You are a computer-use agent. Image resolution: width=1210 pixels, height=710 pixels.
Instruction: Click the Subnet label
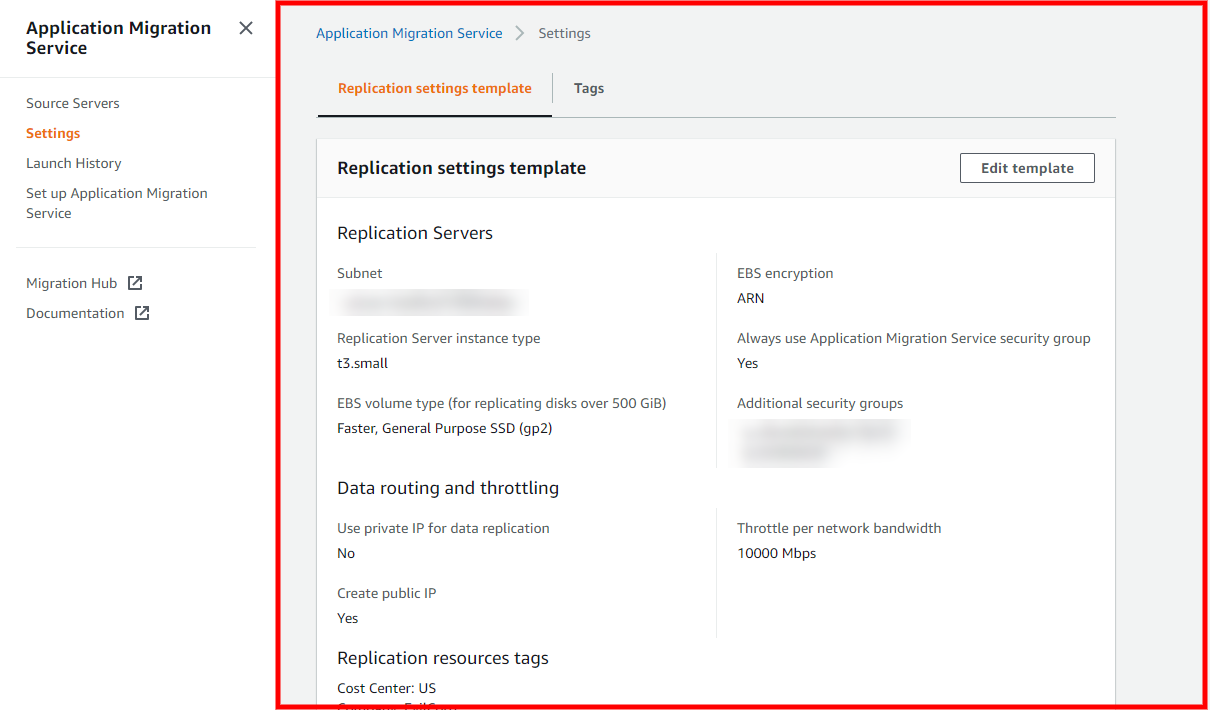pos(360,273)
